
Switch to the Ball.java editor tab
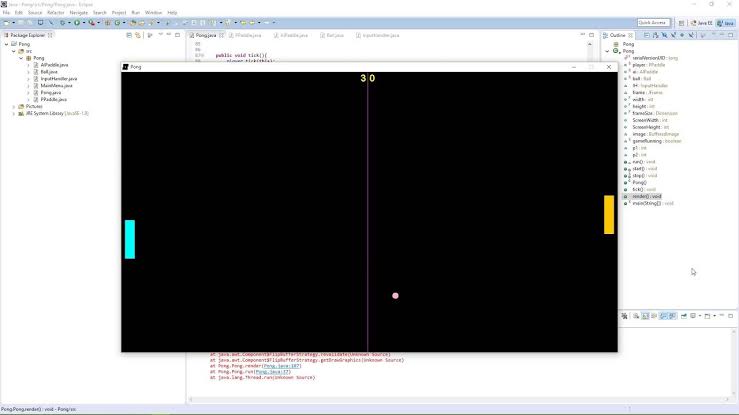[332, 35]
